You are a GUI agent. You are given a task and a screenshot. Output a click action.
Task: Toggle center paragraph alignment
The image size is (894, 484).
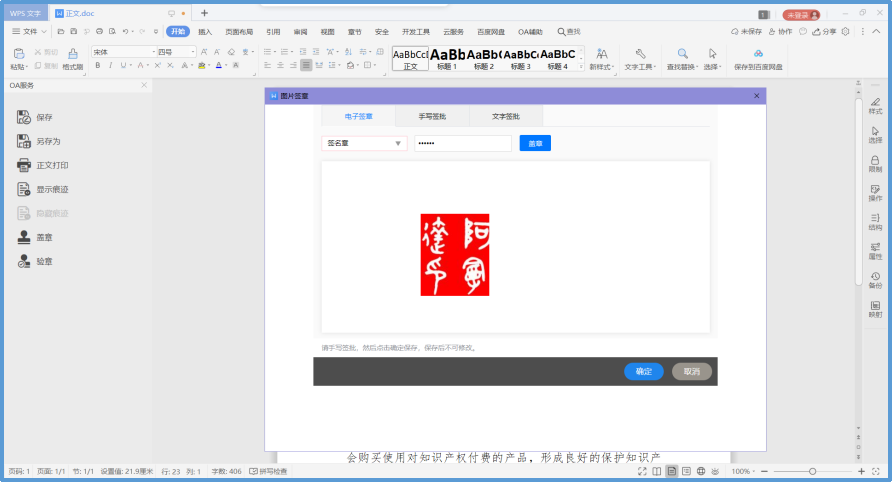coord(281,66)
